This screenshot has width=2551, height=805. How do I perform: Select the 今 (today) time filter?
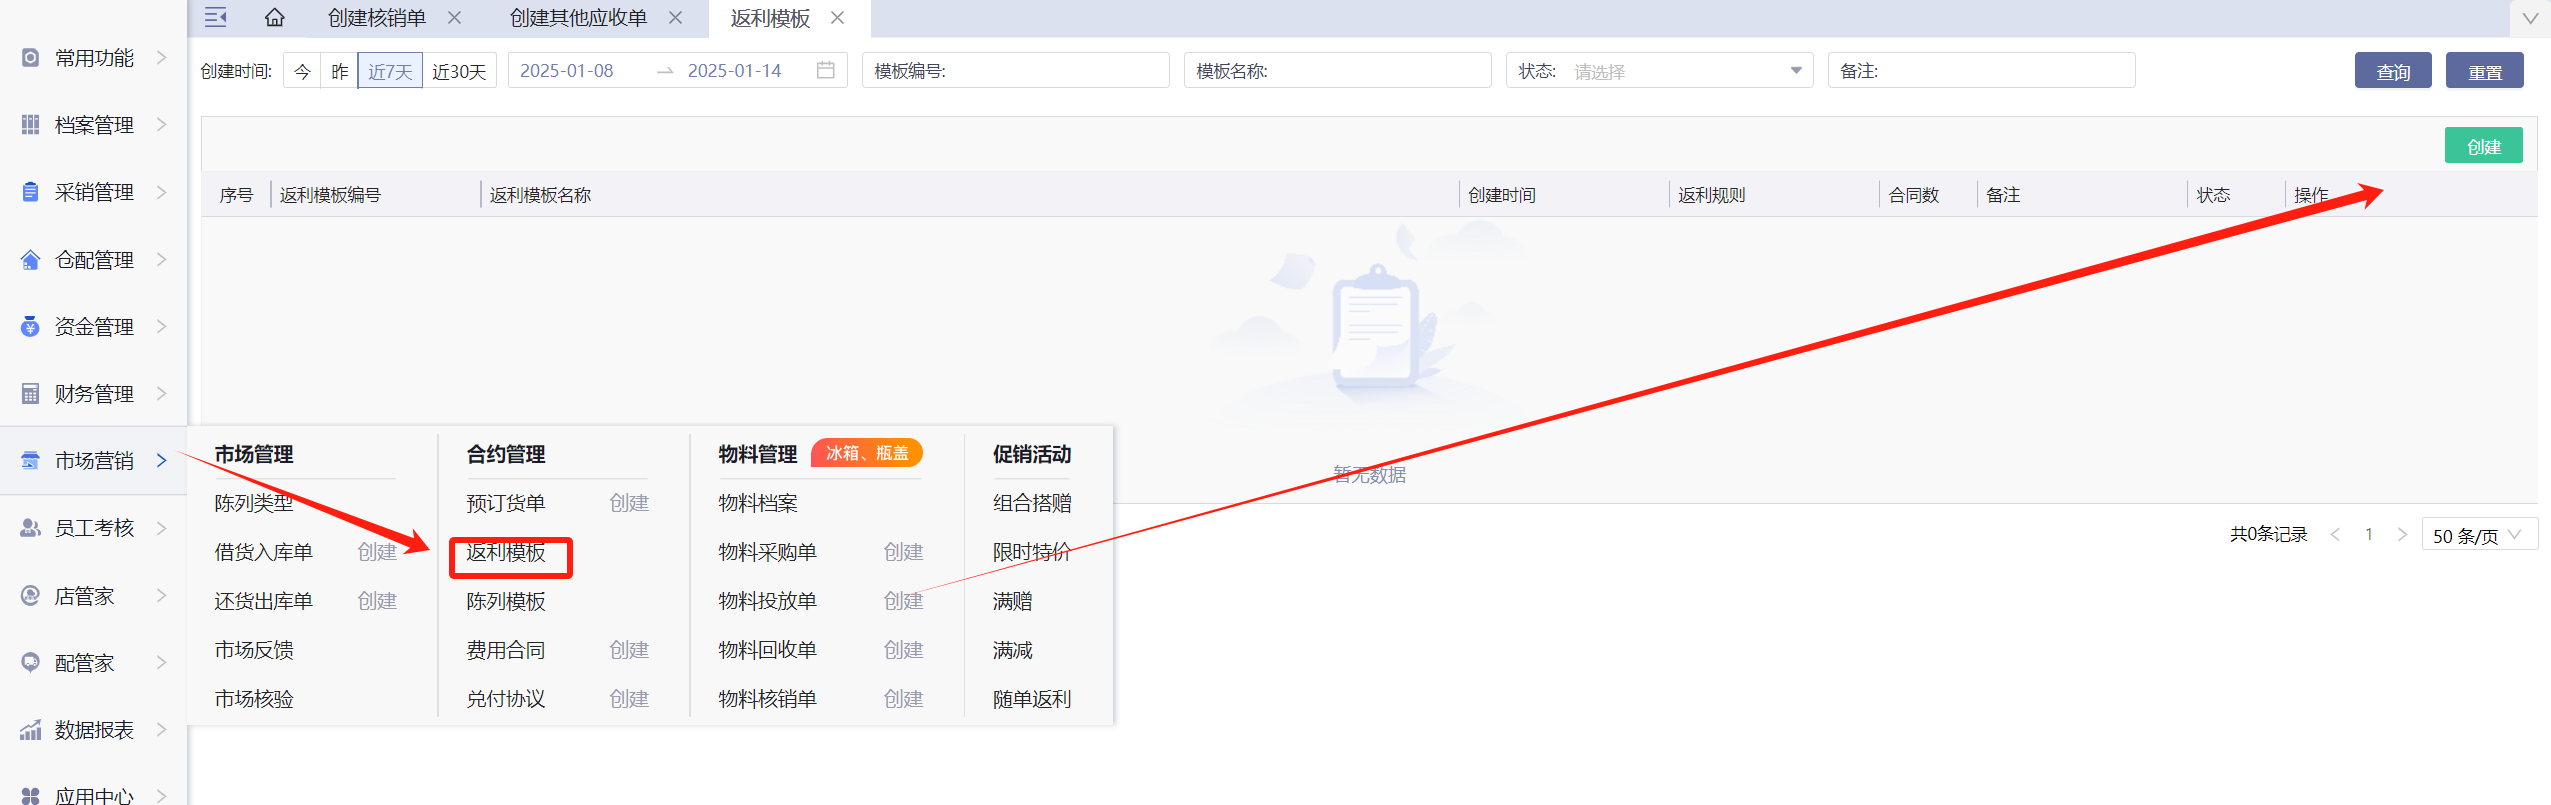[302, 71]
